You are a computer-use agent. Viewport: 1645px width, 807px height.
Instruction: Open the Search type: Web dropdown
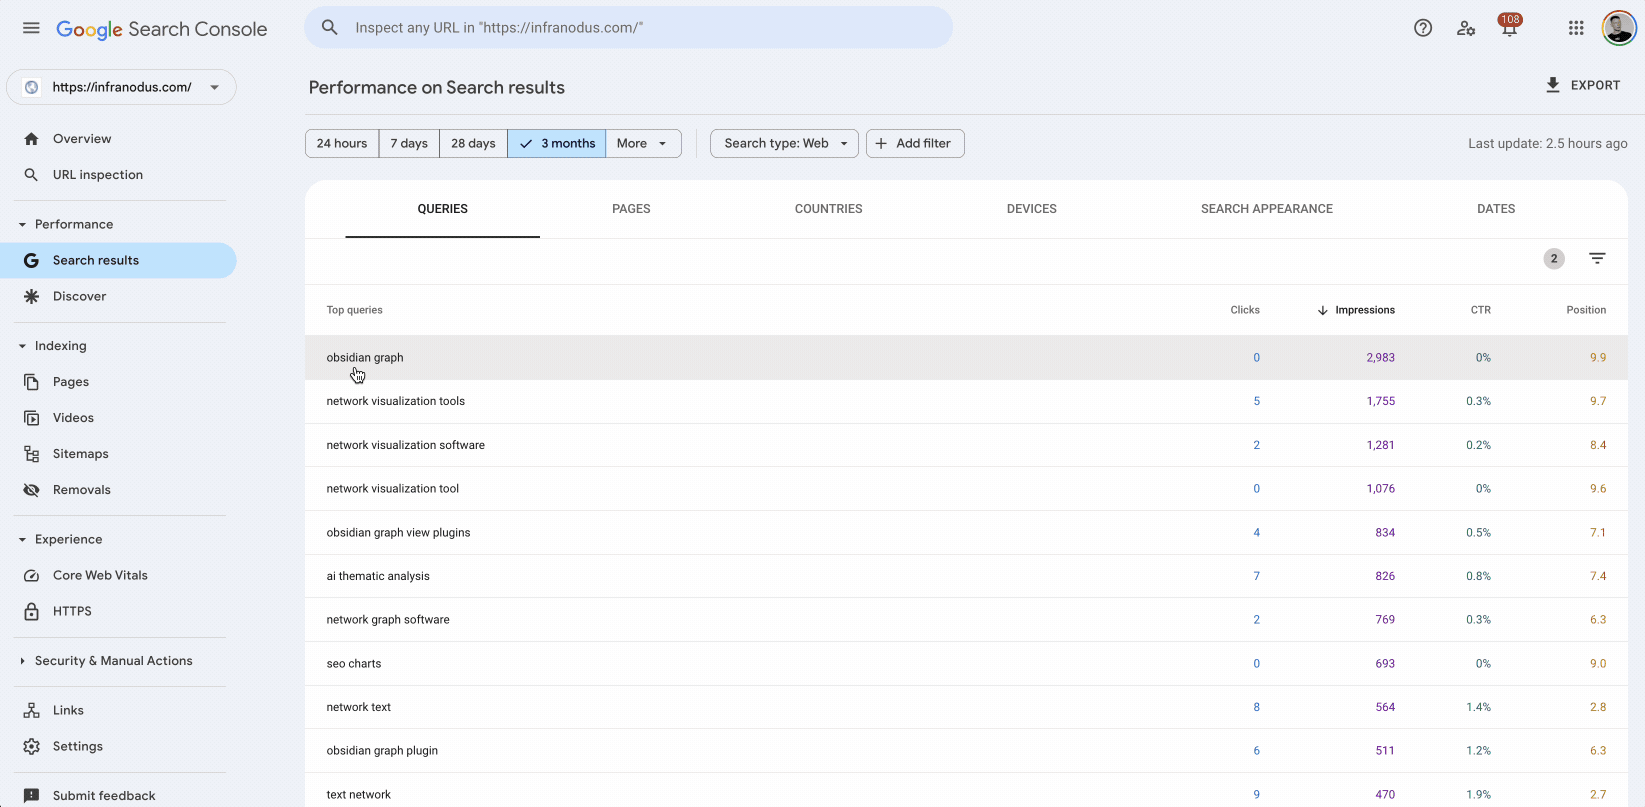785,143
